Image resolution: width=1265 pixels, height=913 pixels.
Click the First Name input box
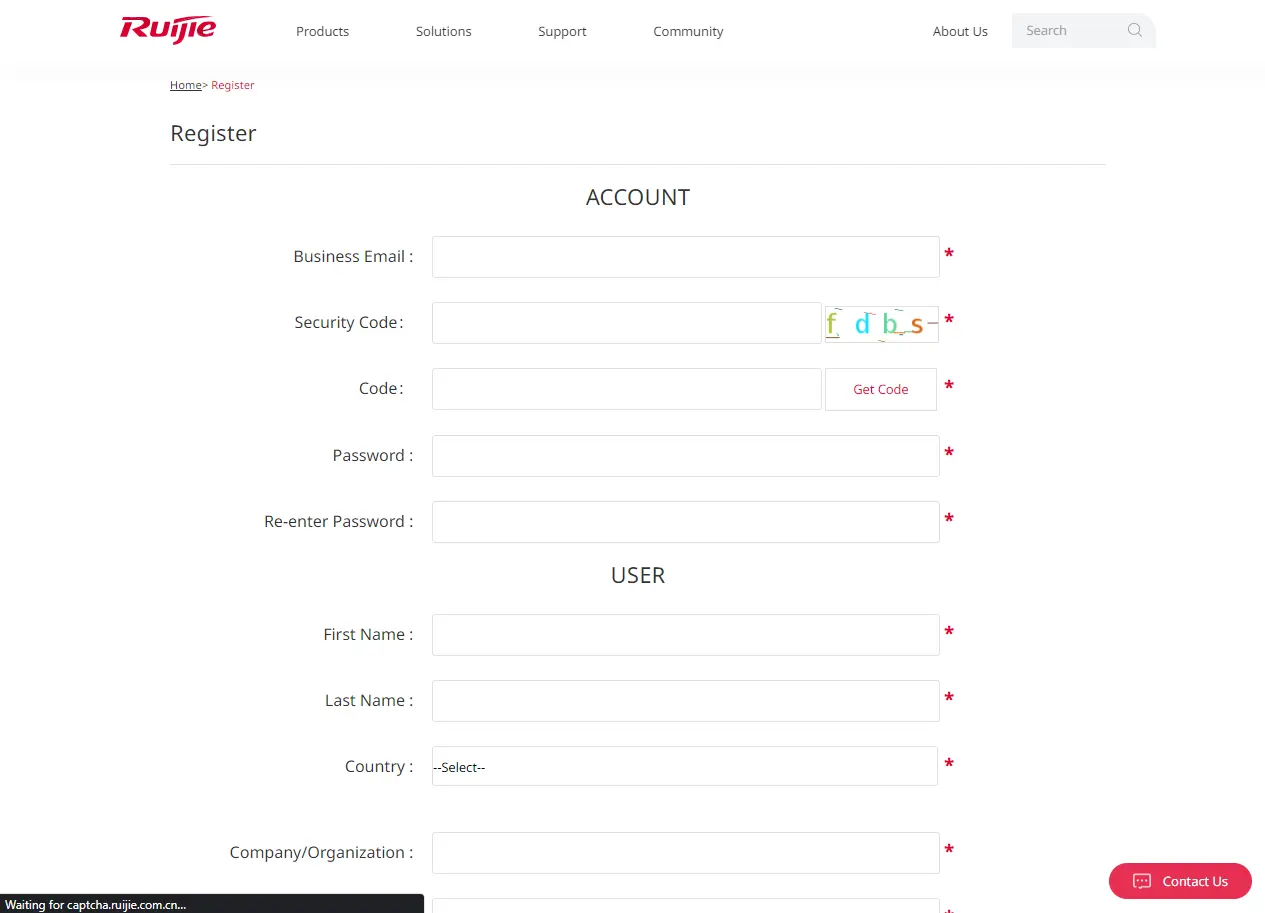tap(684, 634)
